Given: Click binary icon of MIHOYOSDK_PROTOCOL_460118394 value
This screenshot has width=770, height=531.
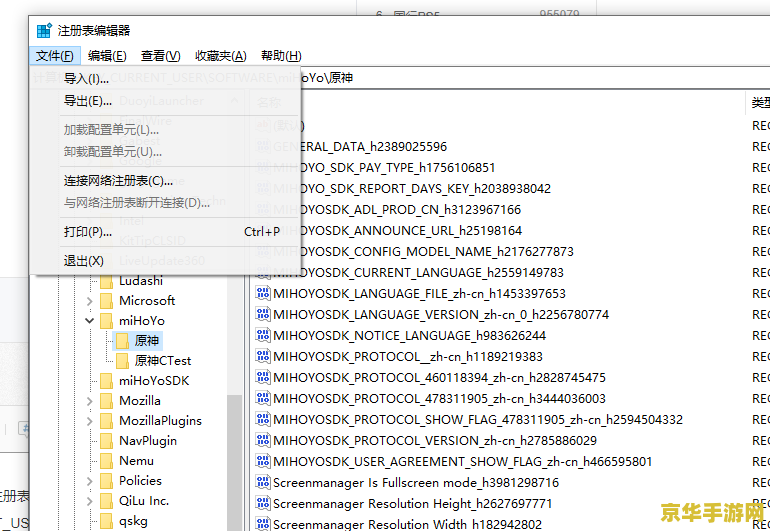Looking at the screenshot, I should pyautogui.click(x=263, y=377).
